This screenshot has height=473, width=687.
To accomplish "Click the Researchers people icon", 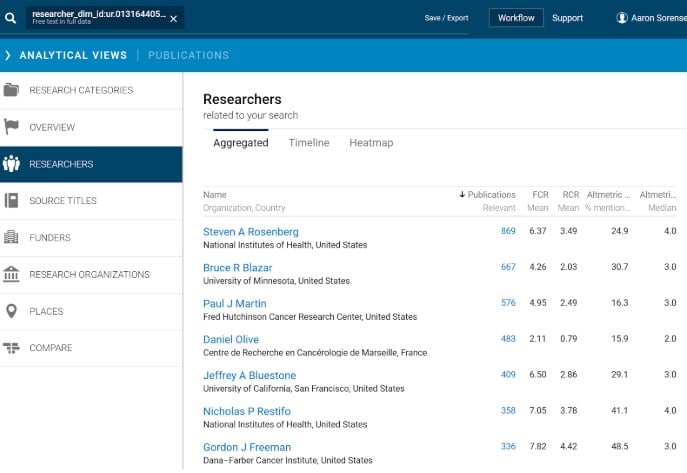I will point(12,164).
